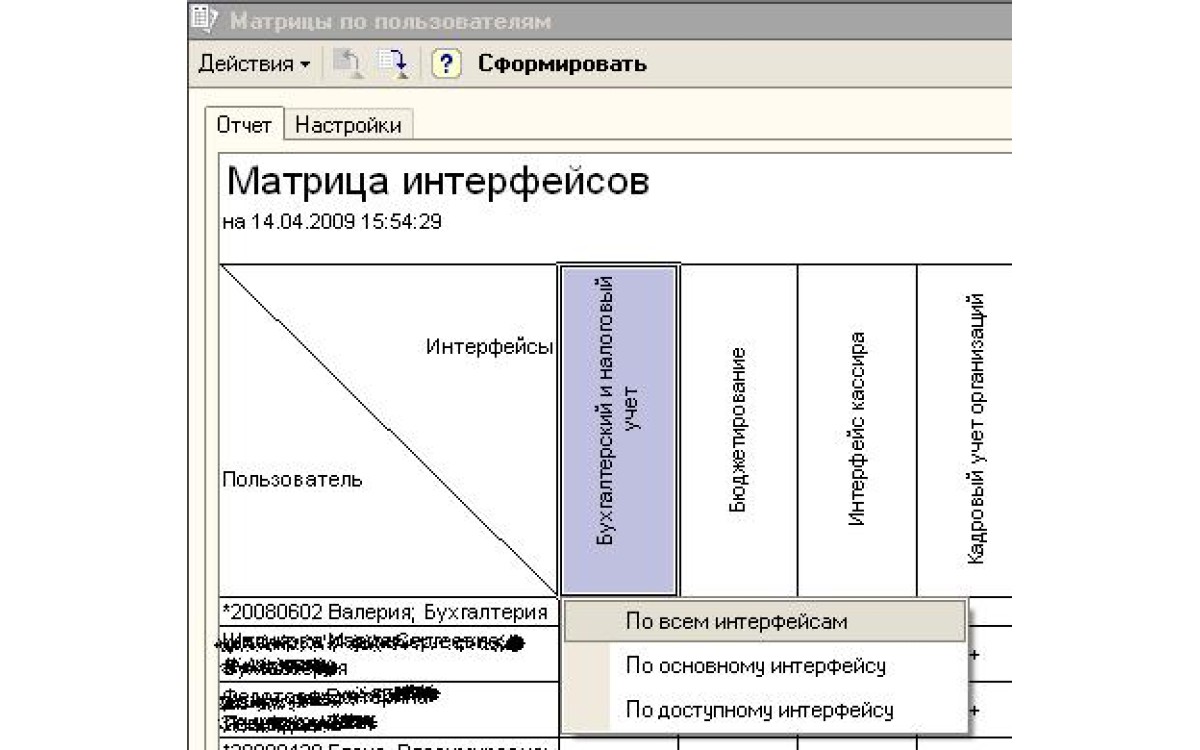Select the row 20080602 Валерия; Бухгалтерия

tap(385, 612)
